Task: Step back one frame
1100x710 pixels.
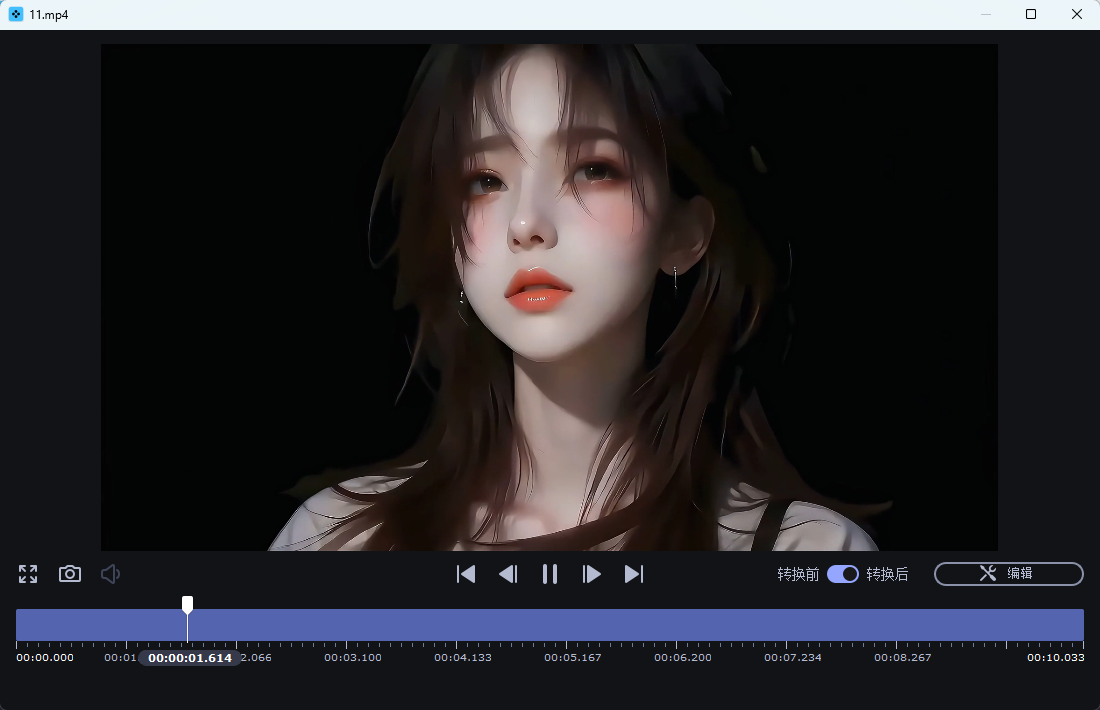Action: click(508, 574)
